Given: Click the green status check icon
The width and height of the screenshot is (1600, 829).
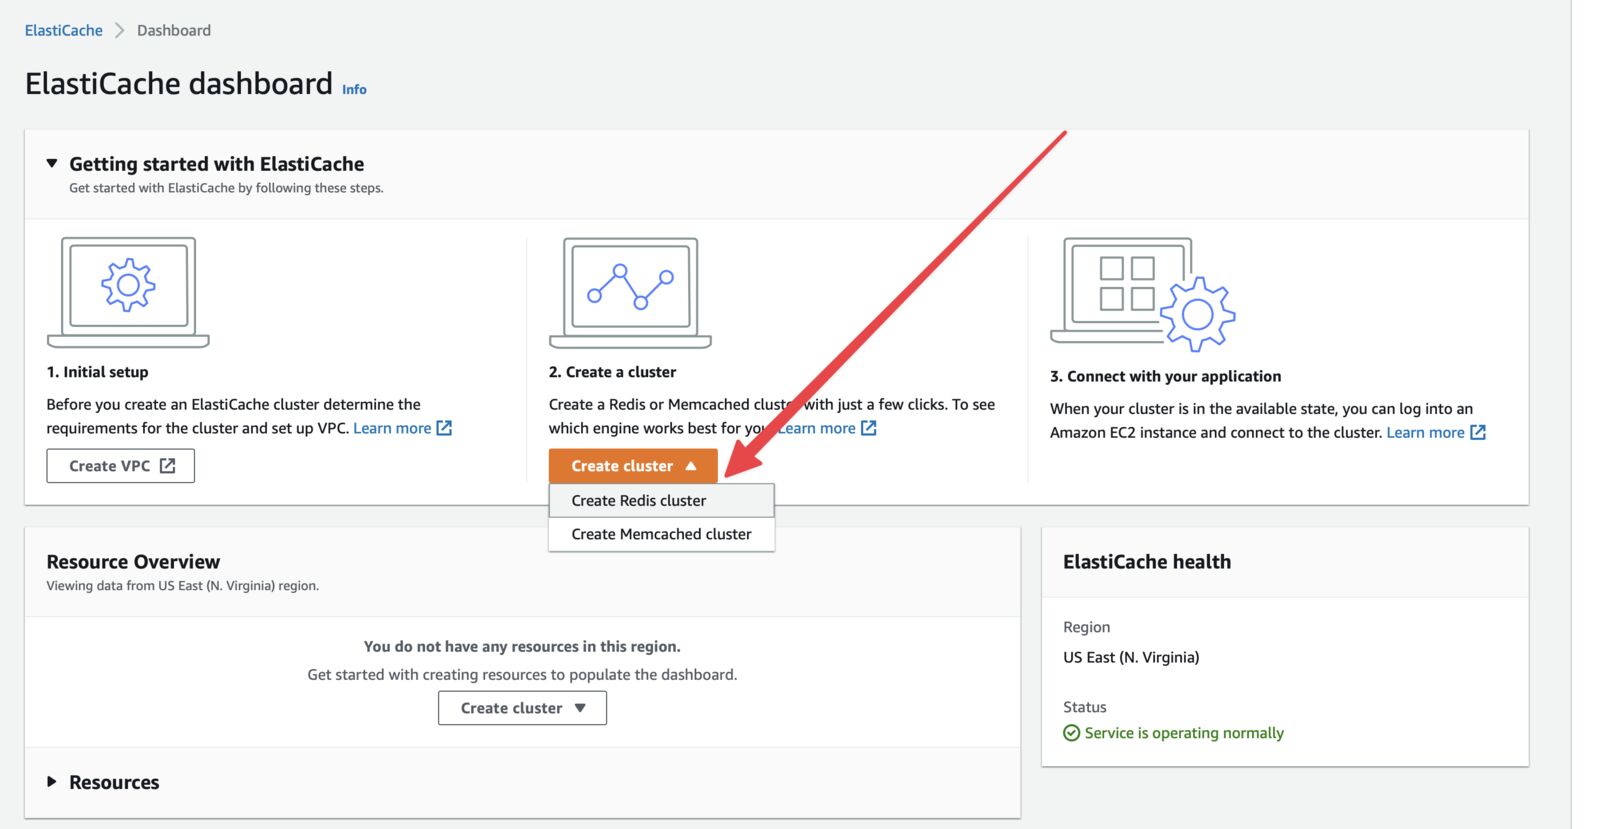Looking at the screenshot, I should 1071,733.
